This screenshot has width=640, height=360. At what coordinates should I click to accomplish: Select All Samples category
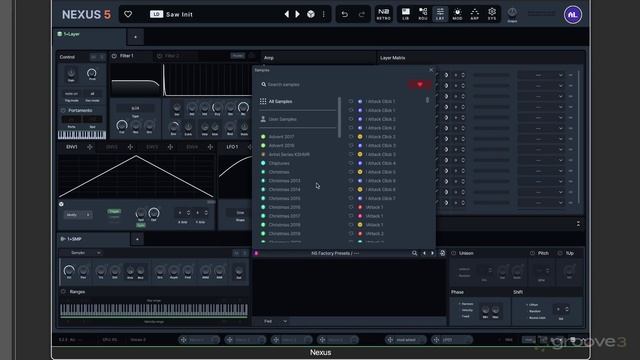click(280, 101)
